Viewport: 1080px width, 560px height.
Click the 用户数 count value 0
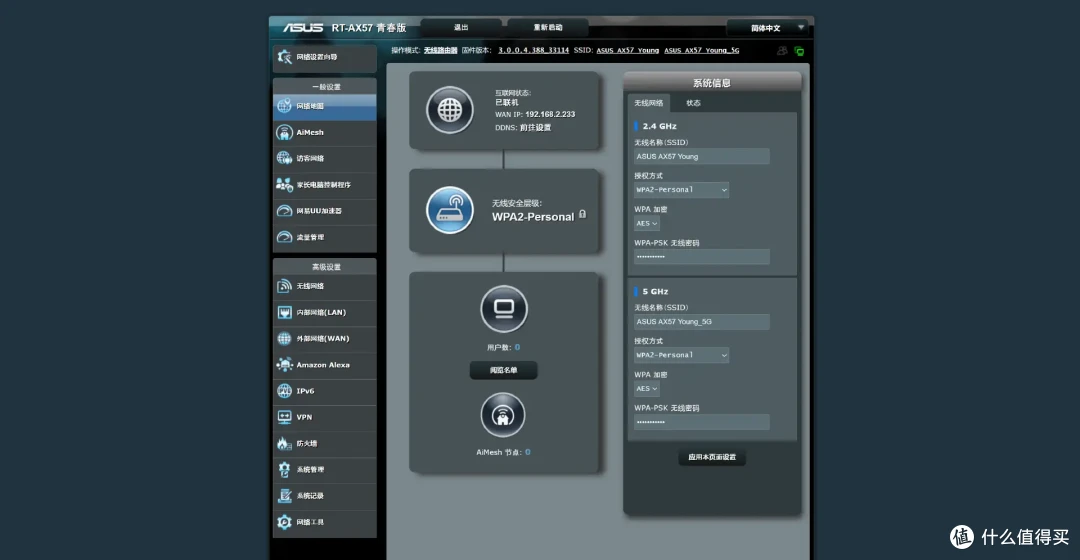pos(517,347)
